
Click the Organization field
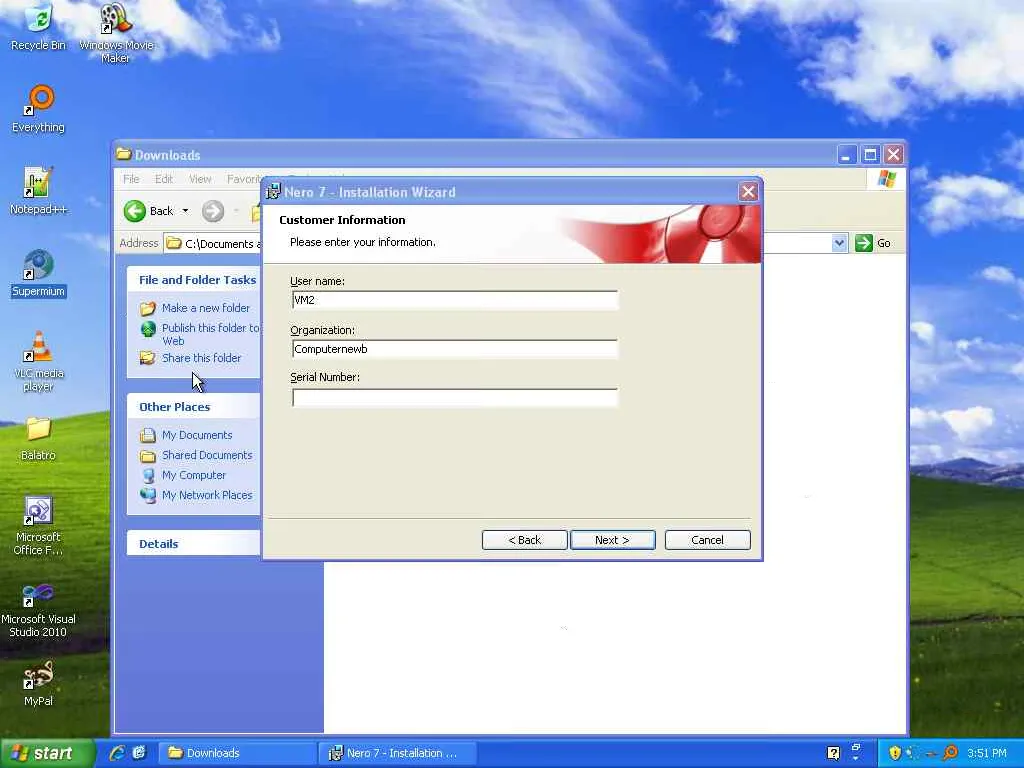(455, 349)
